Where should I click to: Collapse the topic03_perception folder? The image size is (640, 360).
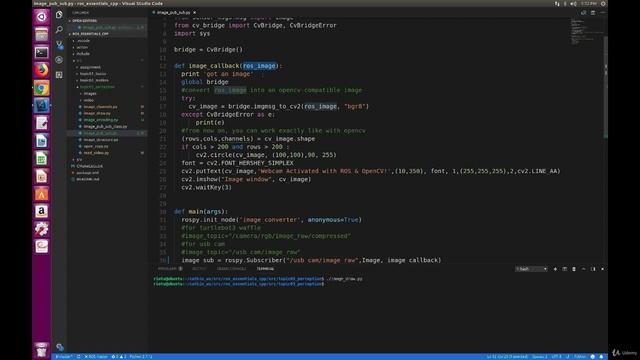pos(97,87)
